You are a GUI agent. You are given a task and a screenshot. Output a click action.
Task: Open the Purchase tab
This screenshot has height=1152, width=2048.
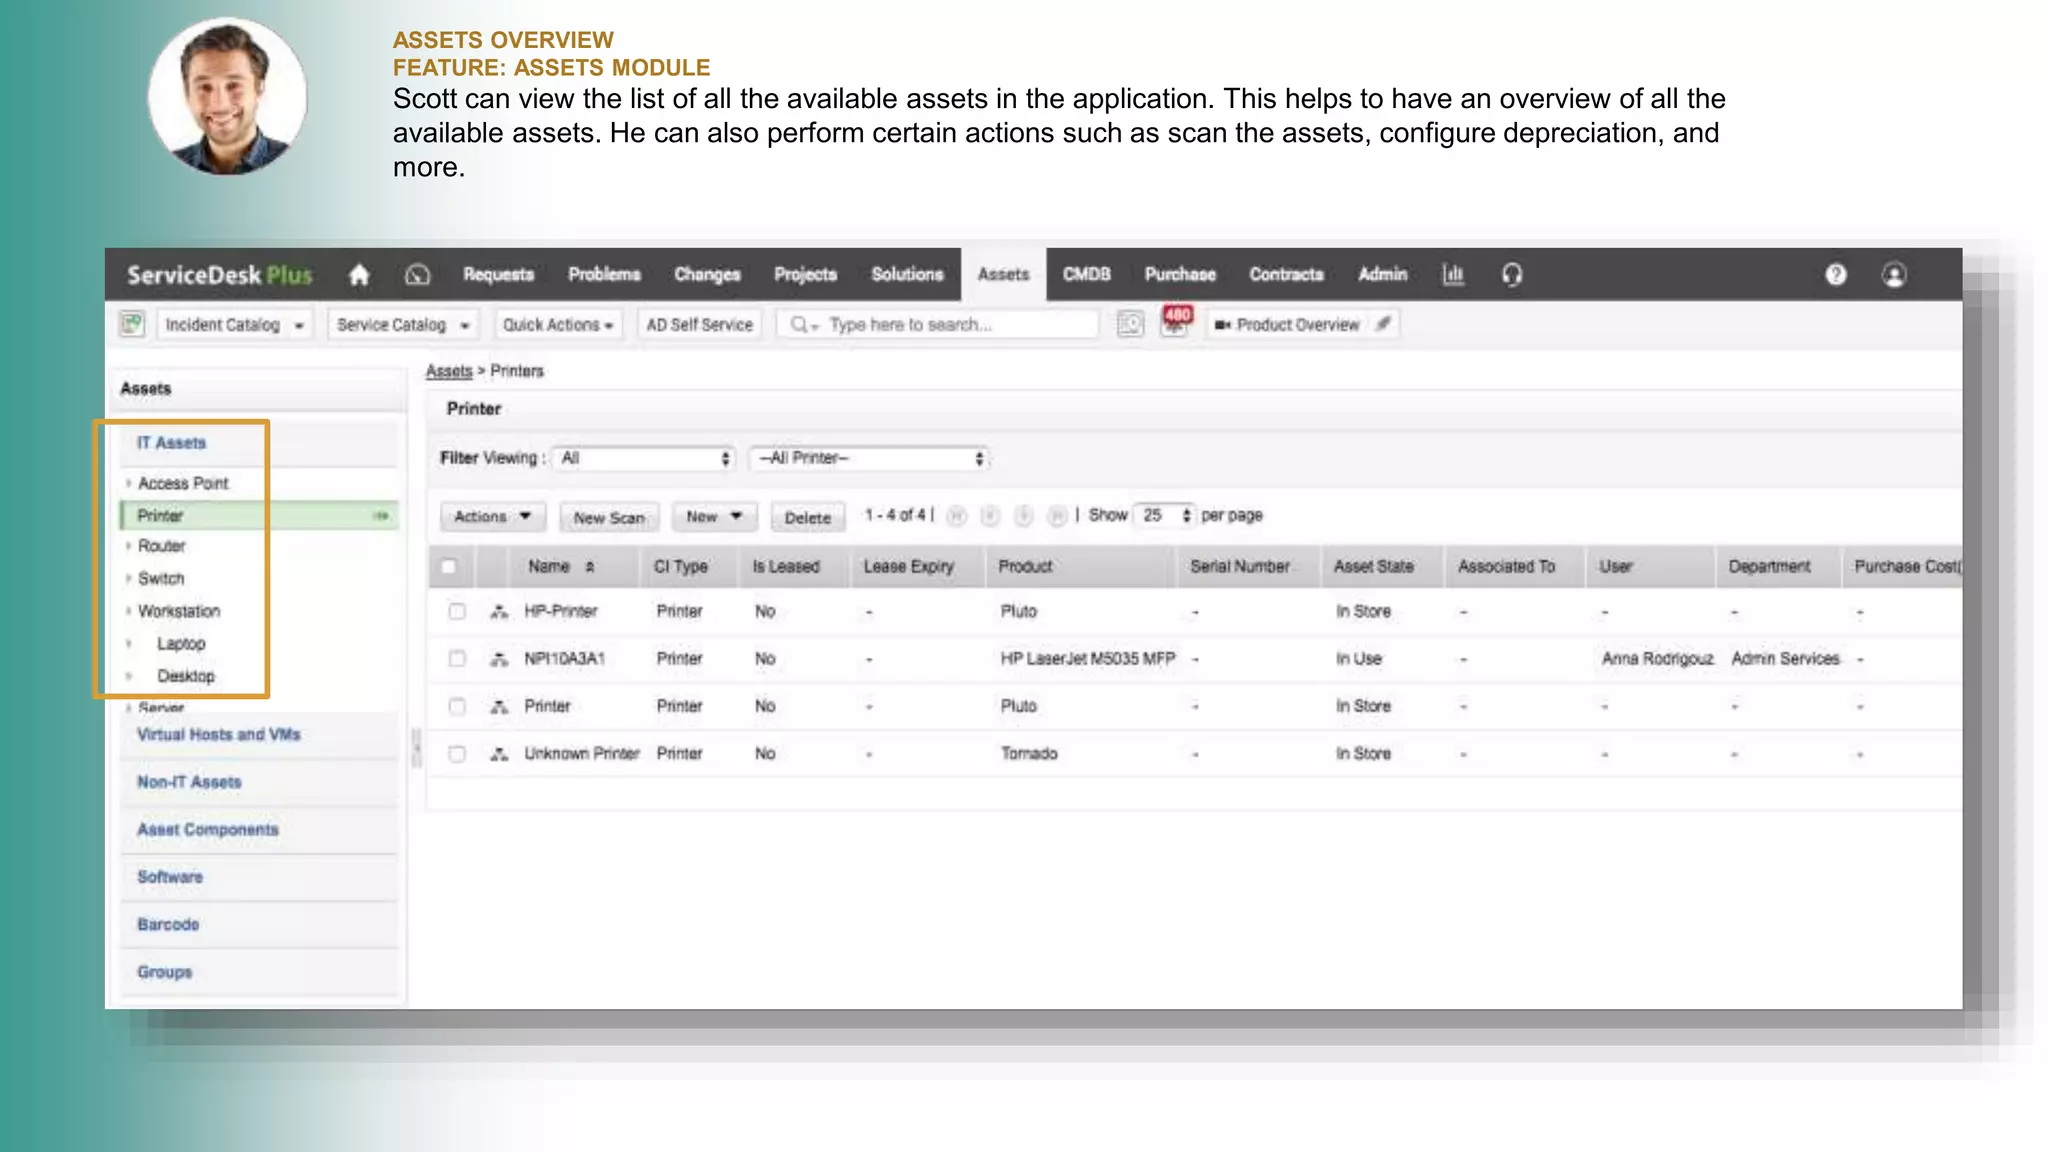click(1180, 274)
